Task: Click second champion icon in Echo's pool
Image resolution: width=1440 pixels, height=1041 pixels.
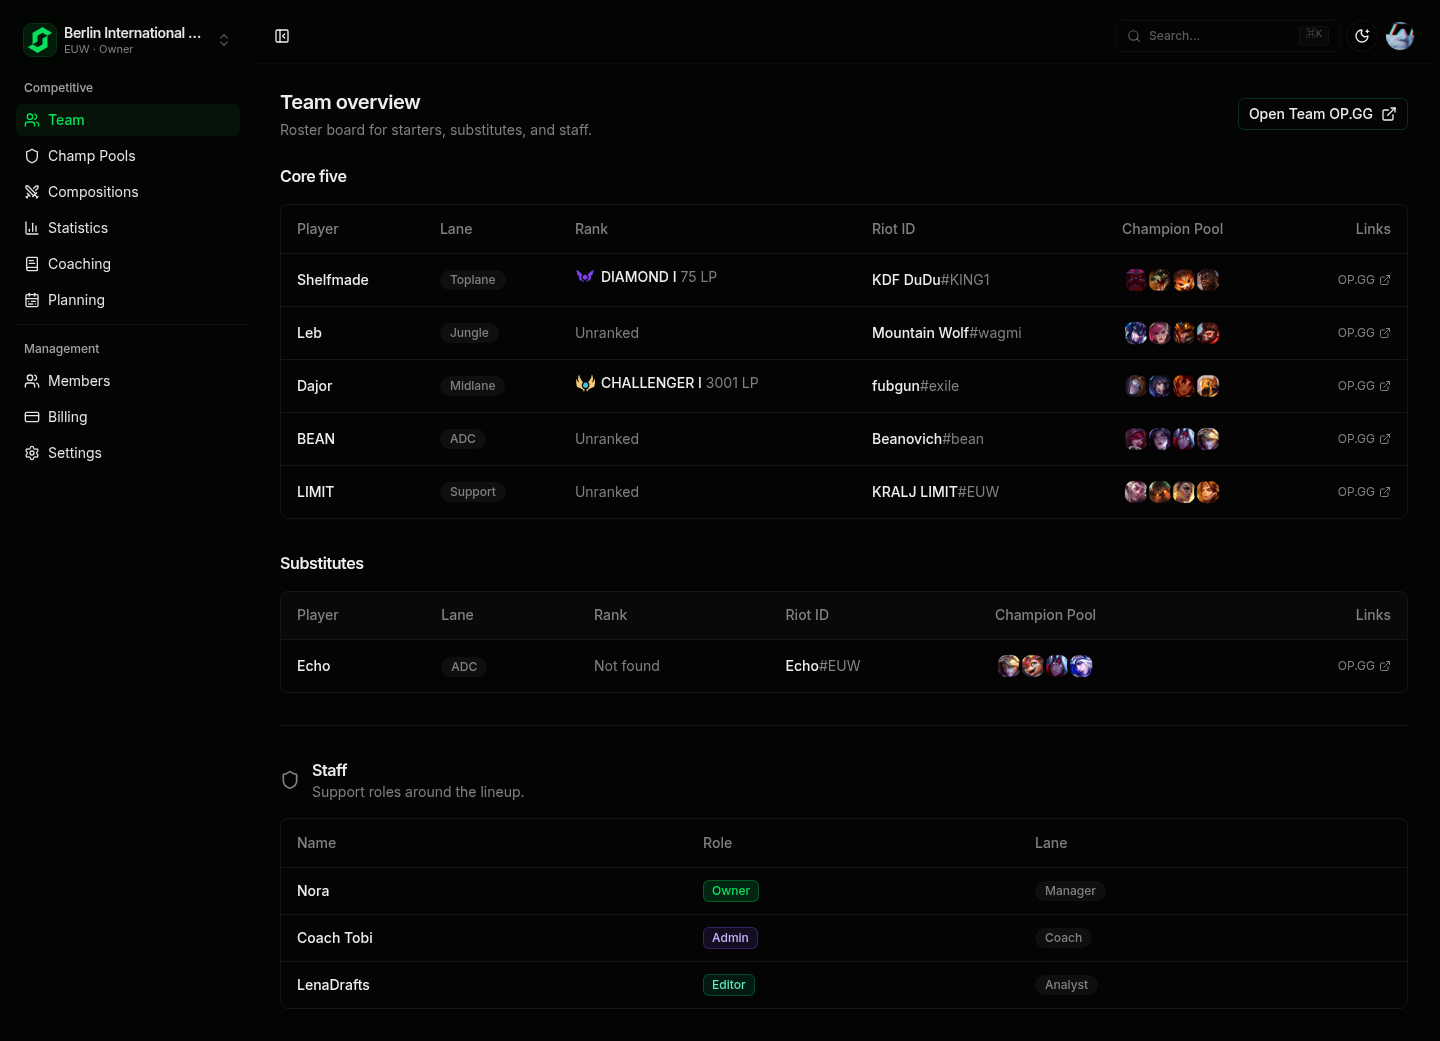Action: click(1033, 666)
